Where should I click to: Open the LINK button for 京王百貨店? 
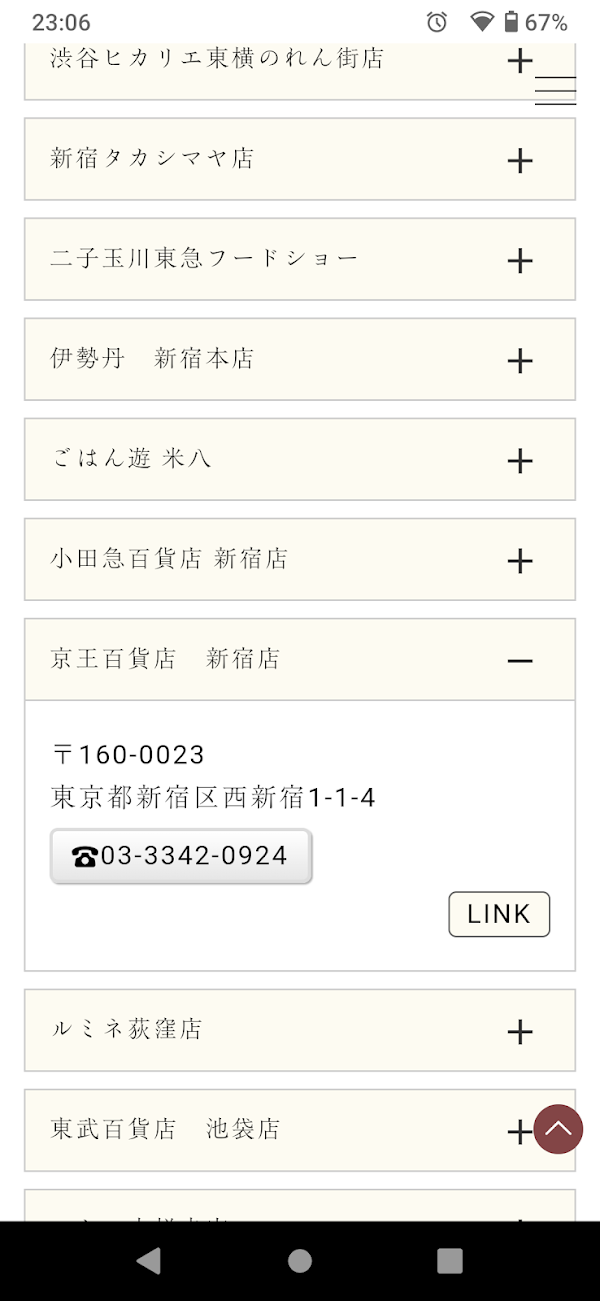(x=499, y=914)
